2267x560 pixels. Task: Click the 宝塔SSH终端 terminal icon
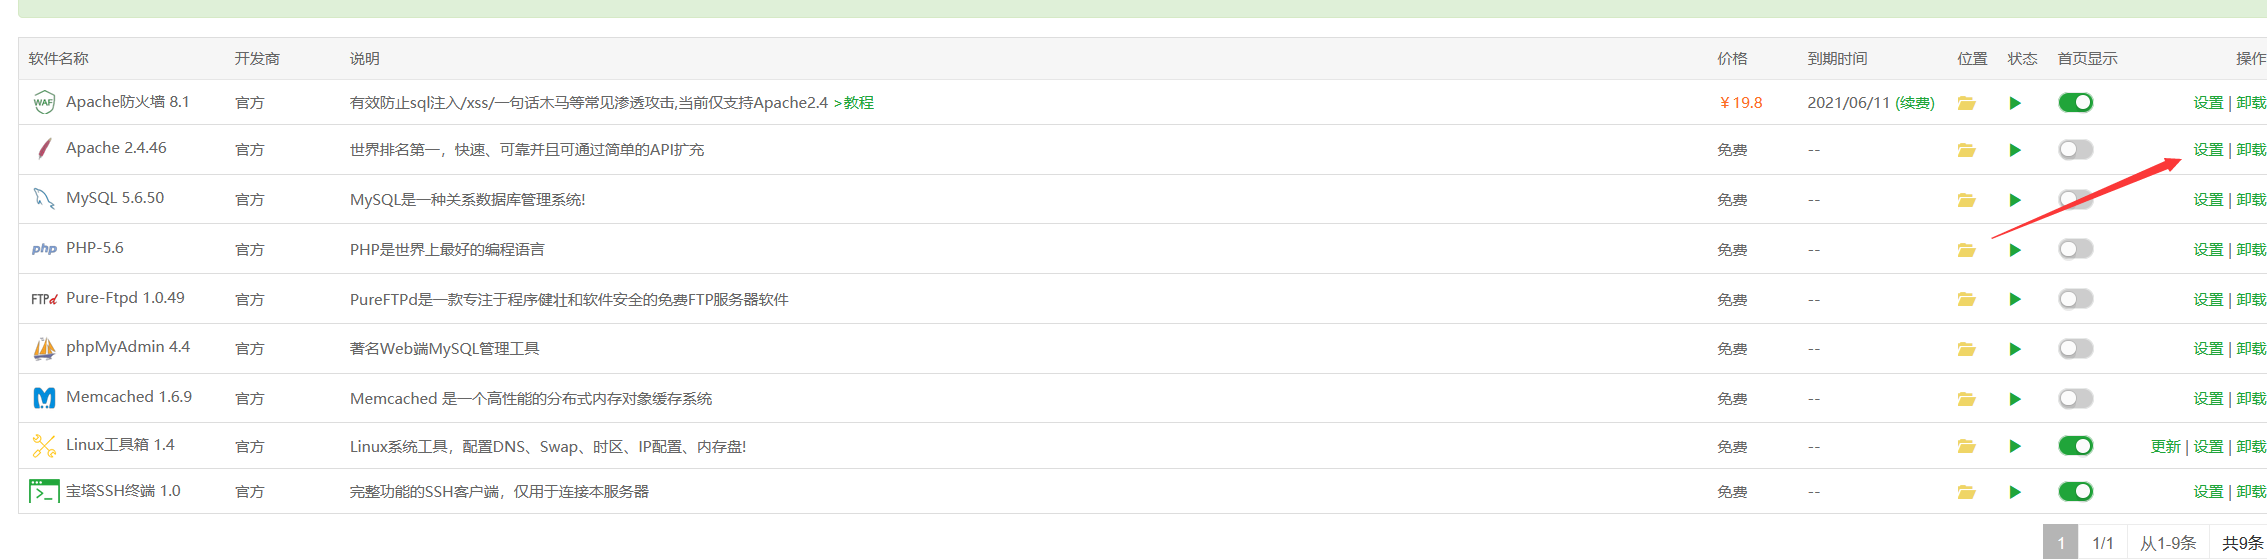44,491
